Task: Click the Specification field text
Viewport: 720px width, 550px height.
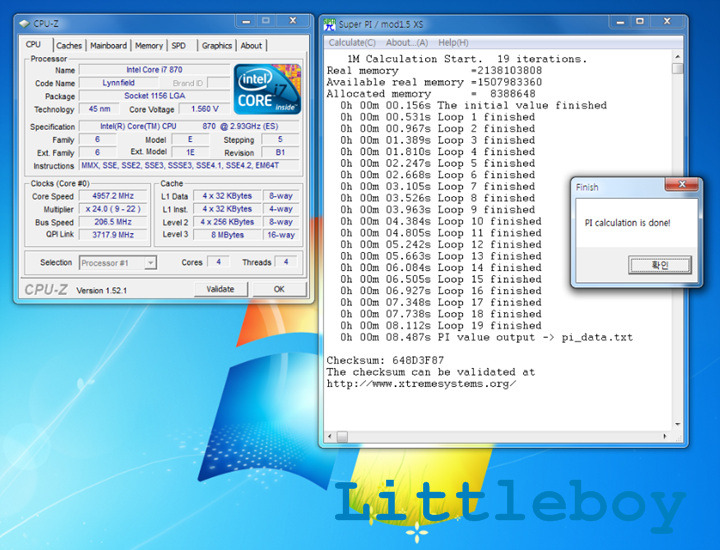Action: [x=189, y=126]
